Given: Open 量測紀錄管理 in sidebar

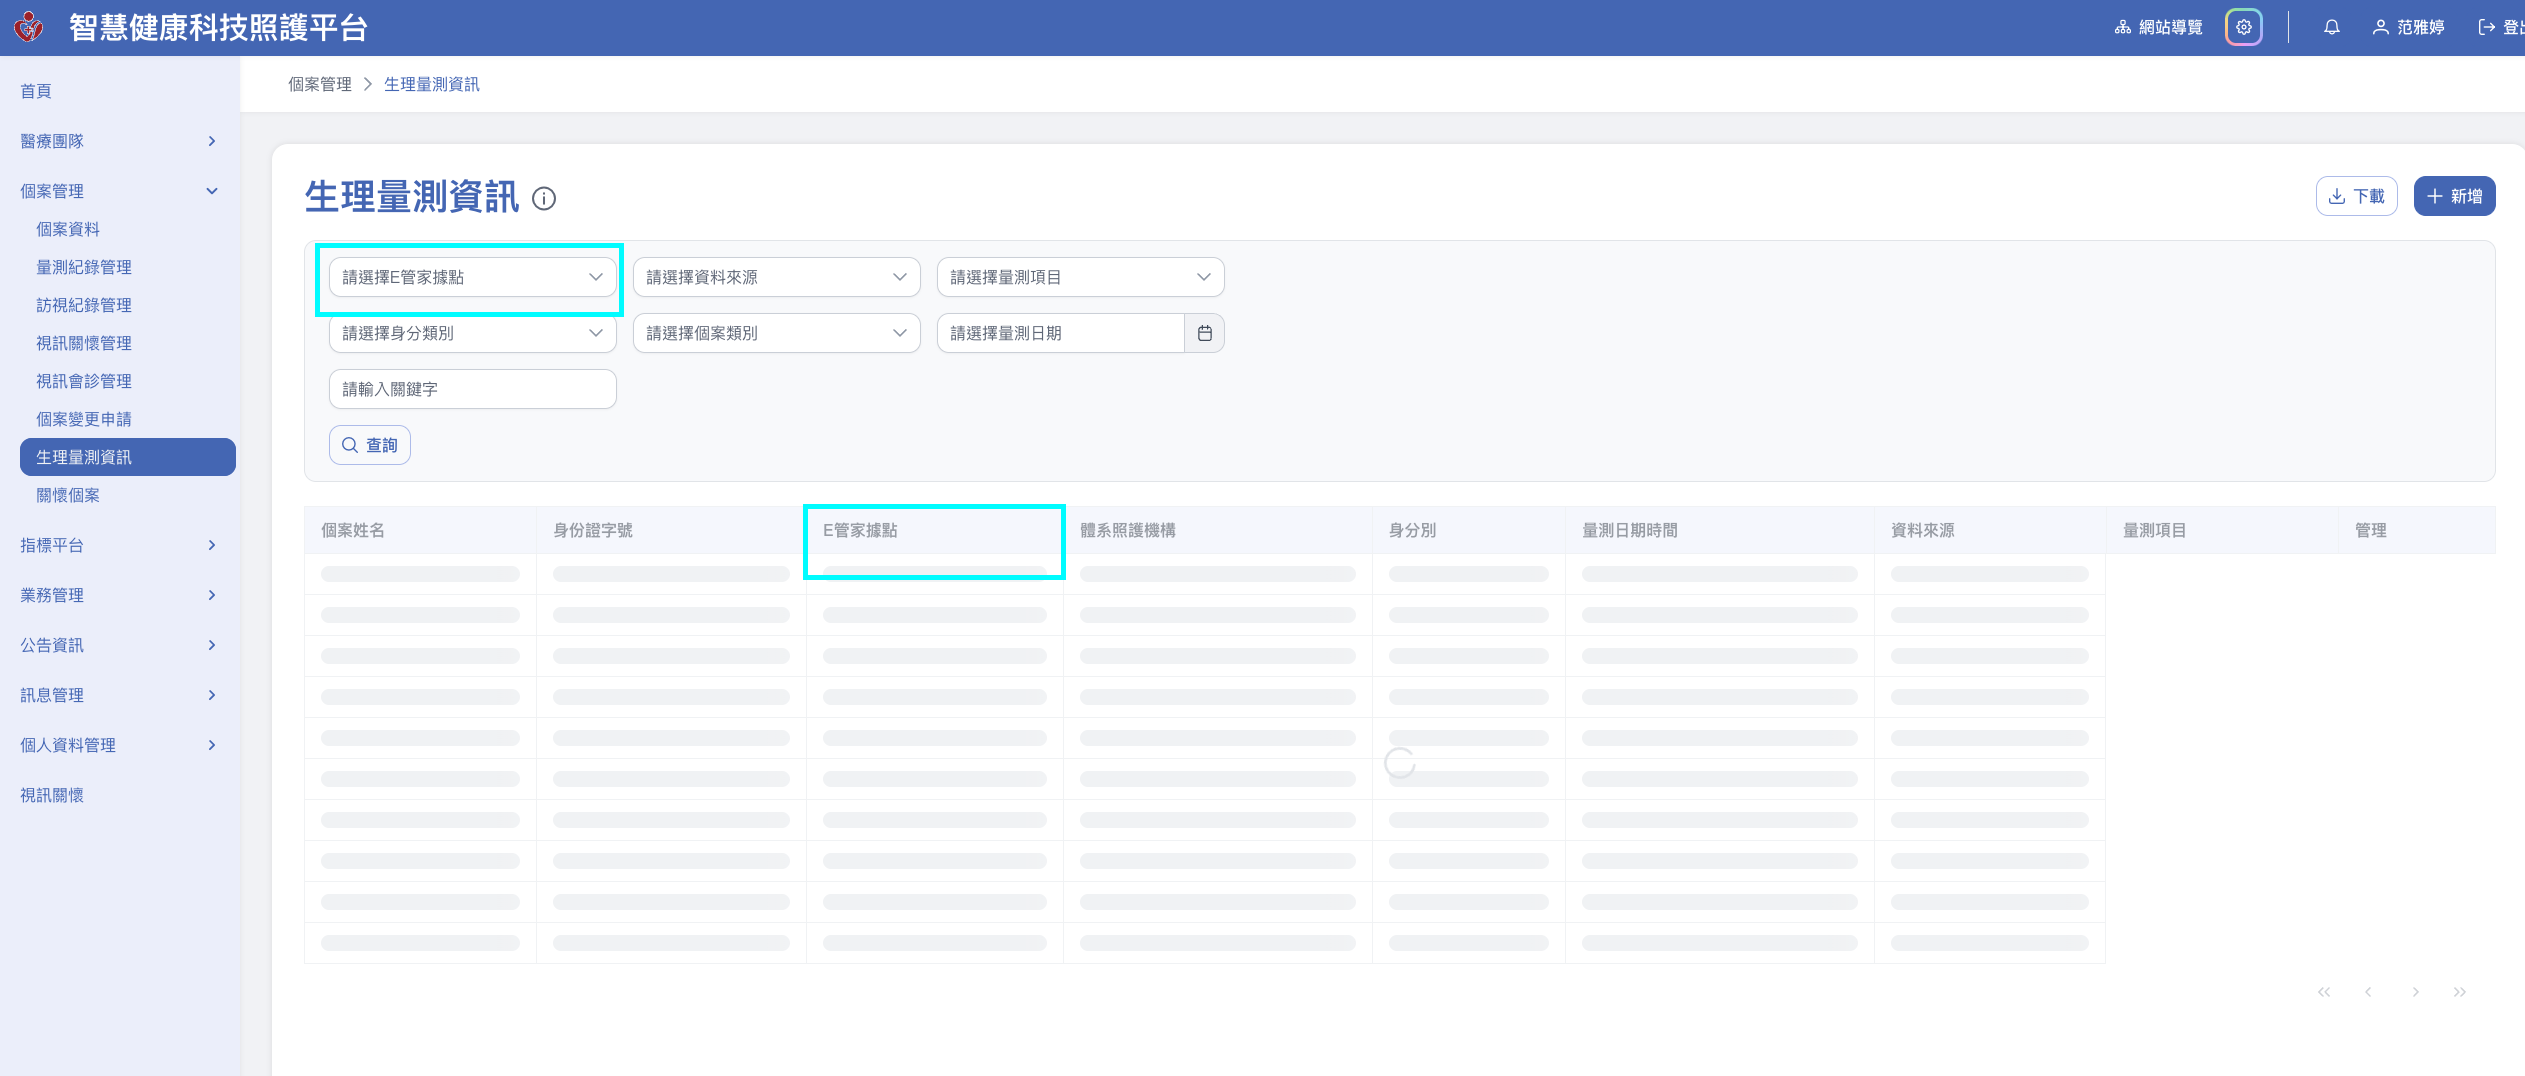Looking at the screenshot, I should (x=84, y=267).
